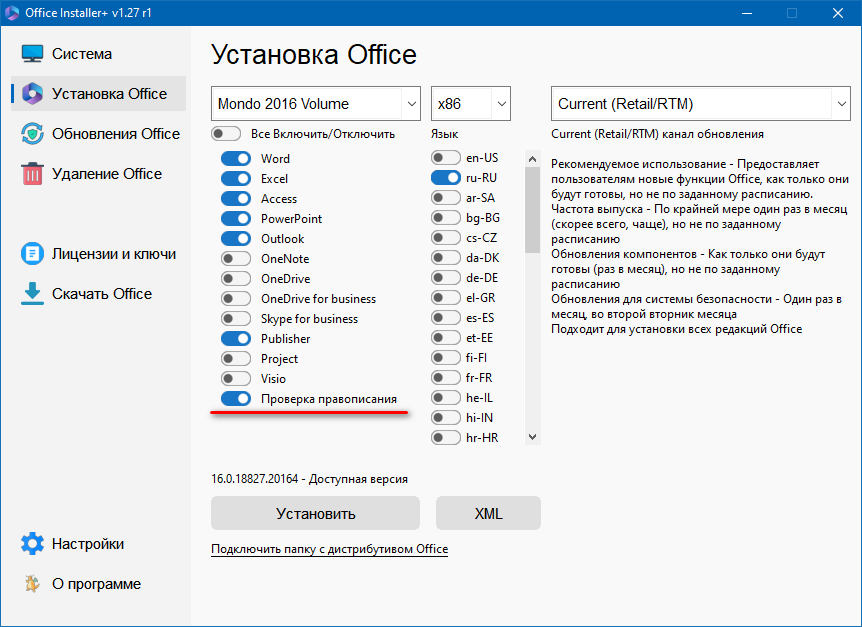Image resolution: width=862 pixels, height=627 pixels.
Task: Click the Установить button
Action: click(316, 513)
